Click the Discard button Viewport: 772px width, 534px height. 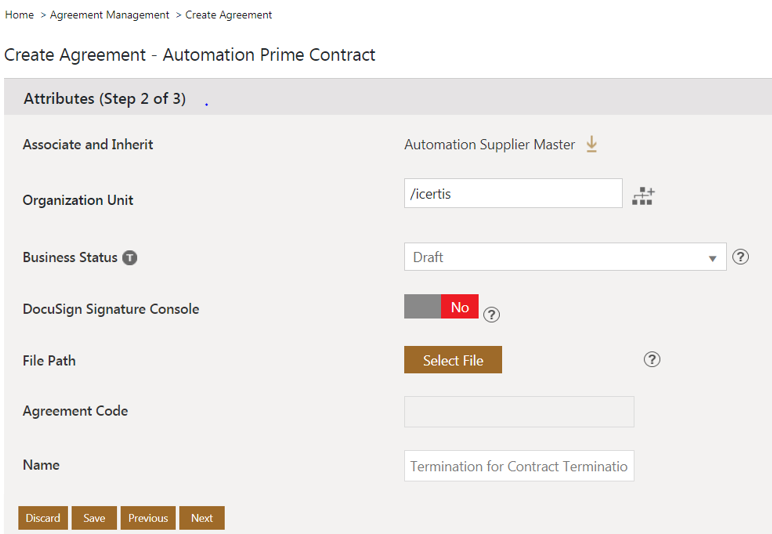tap(43, 518)
